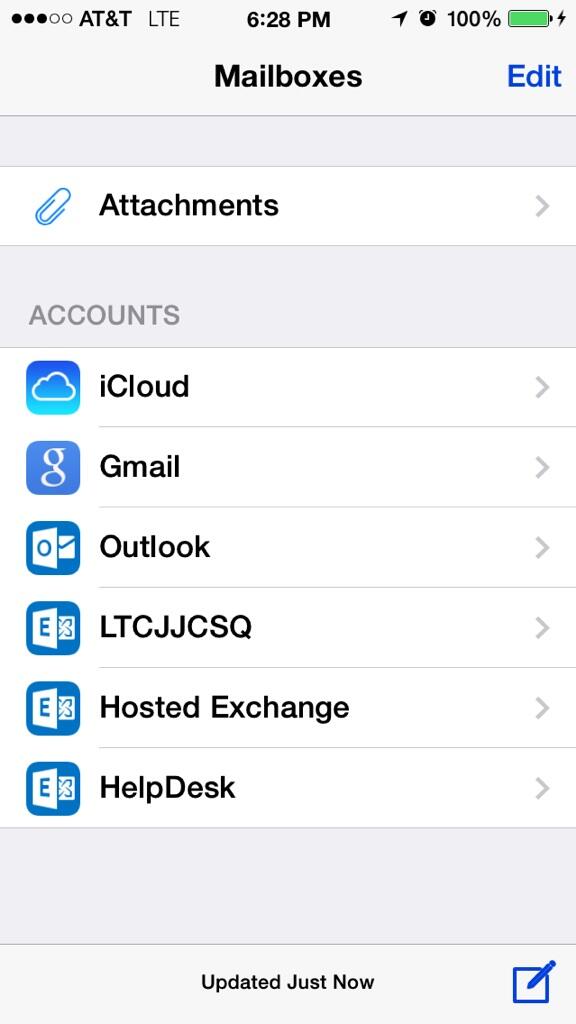This screenshot has width=576, height=1024.
Task: Tap the Exchange icon beside HelpDesk
Action: coord(53,789)
